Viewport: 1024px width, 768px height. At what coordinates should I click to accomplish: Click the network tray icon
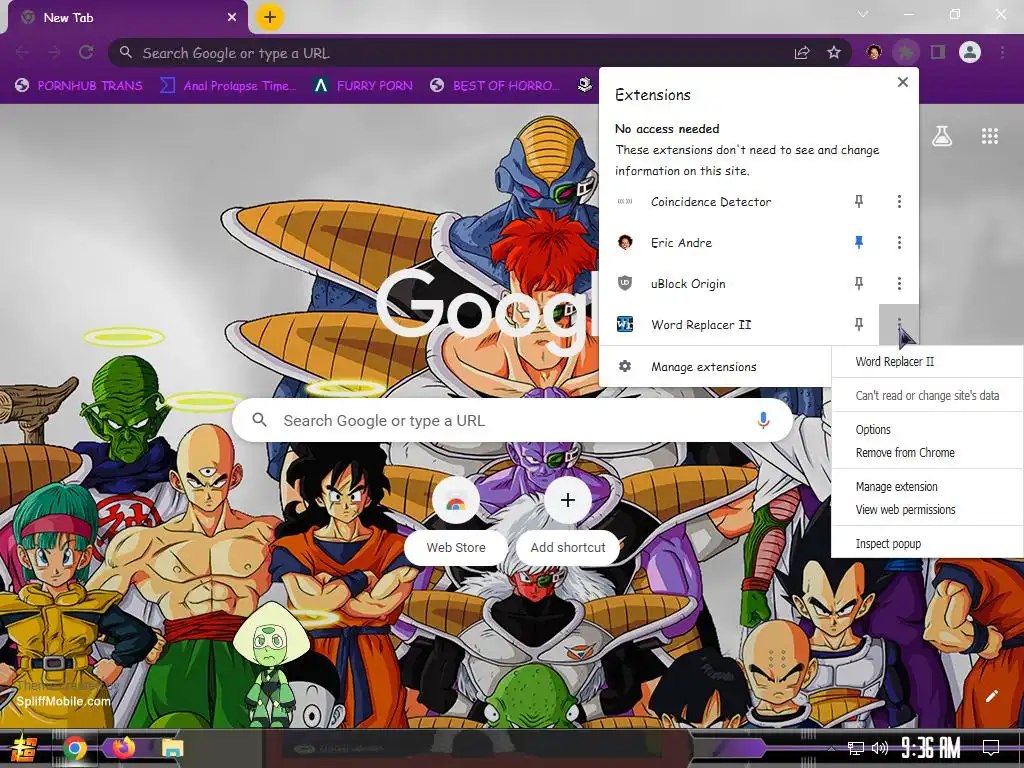pos(856,748)
